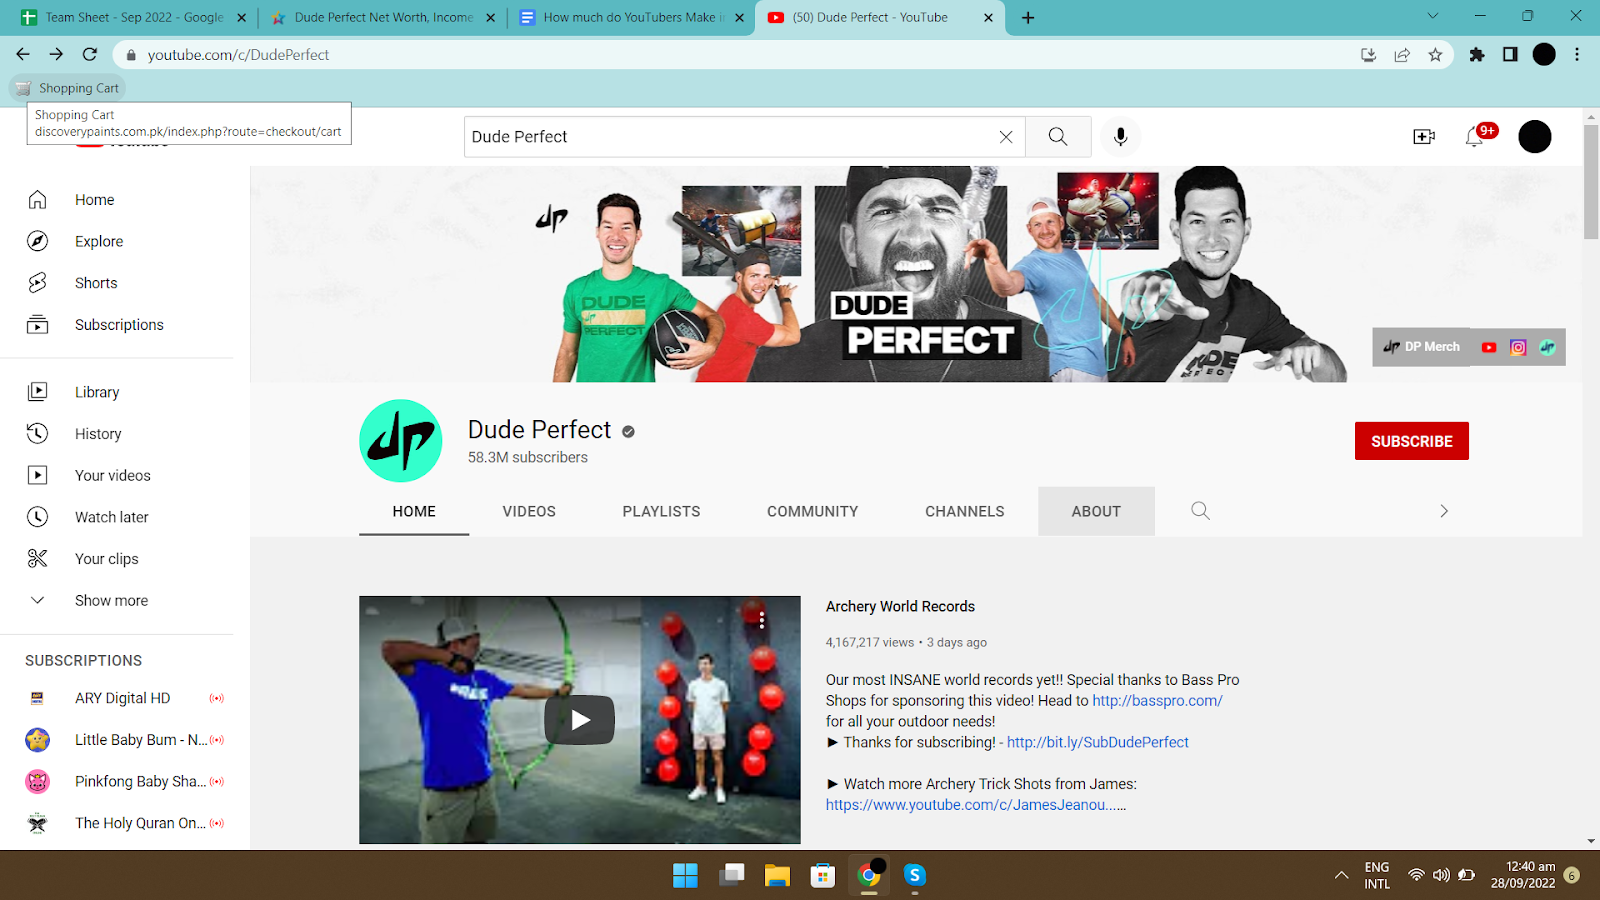1600x900 pixels.
Task: Open Your clips scissors icon
Action: pyautogui.click(x=37, y=559)
